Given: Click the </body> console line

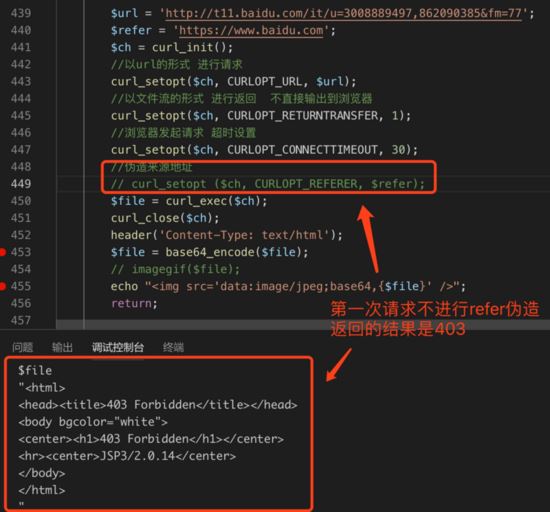Looking at the screenshot, I should click(42, 473).
